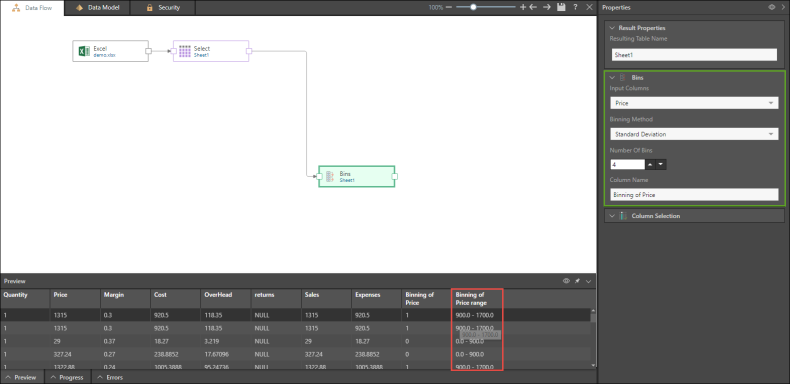The height and width of the screenshot is (384, 790).
Task: Select the Bins node on canvas
Action: 356,176
